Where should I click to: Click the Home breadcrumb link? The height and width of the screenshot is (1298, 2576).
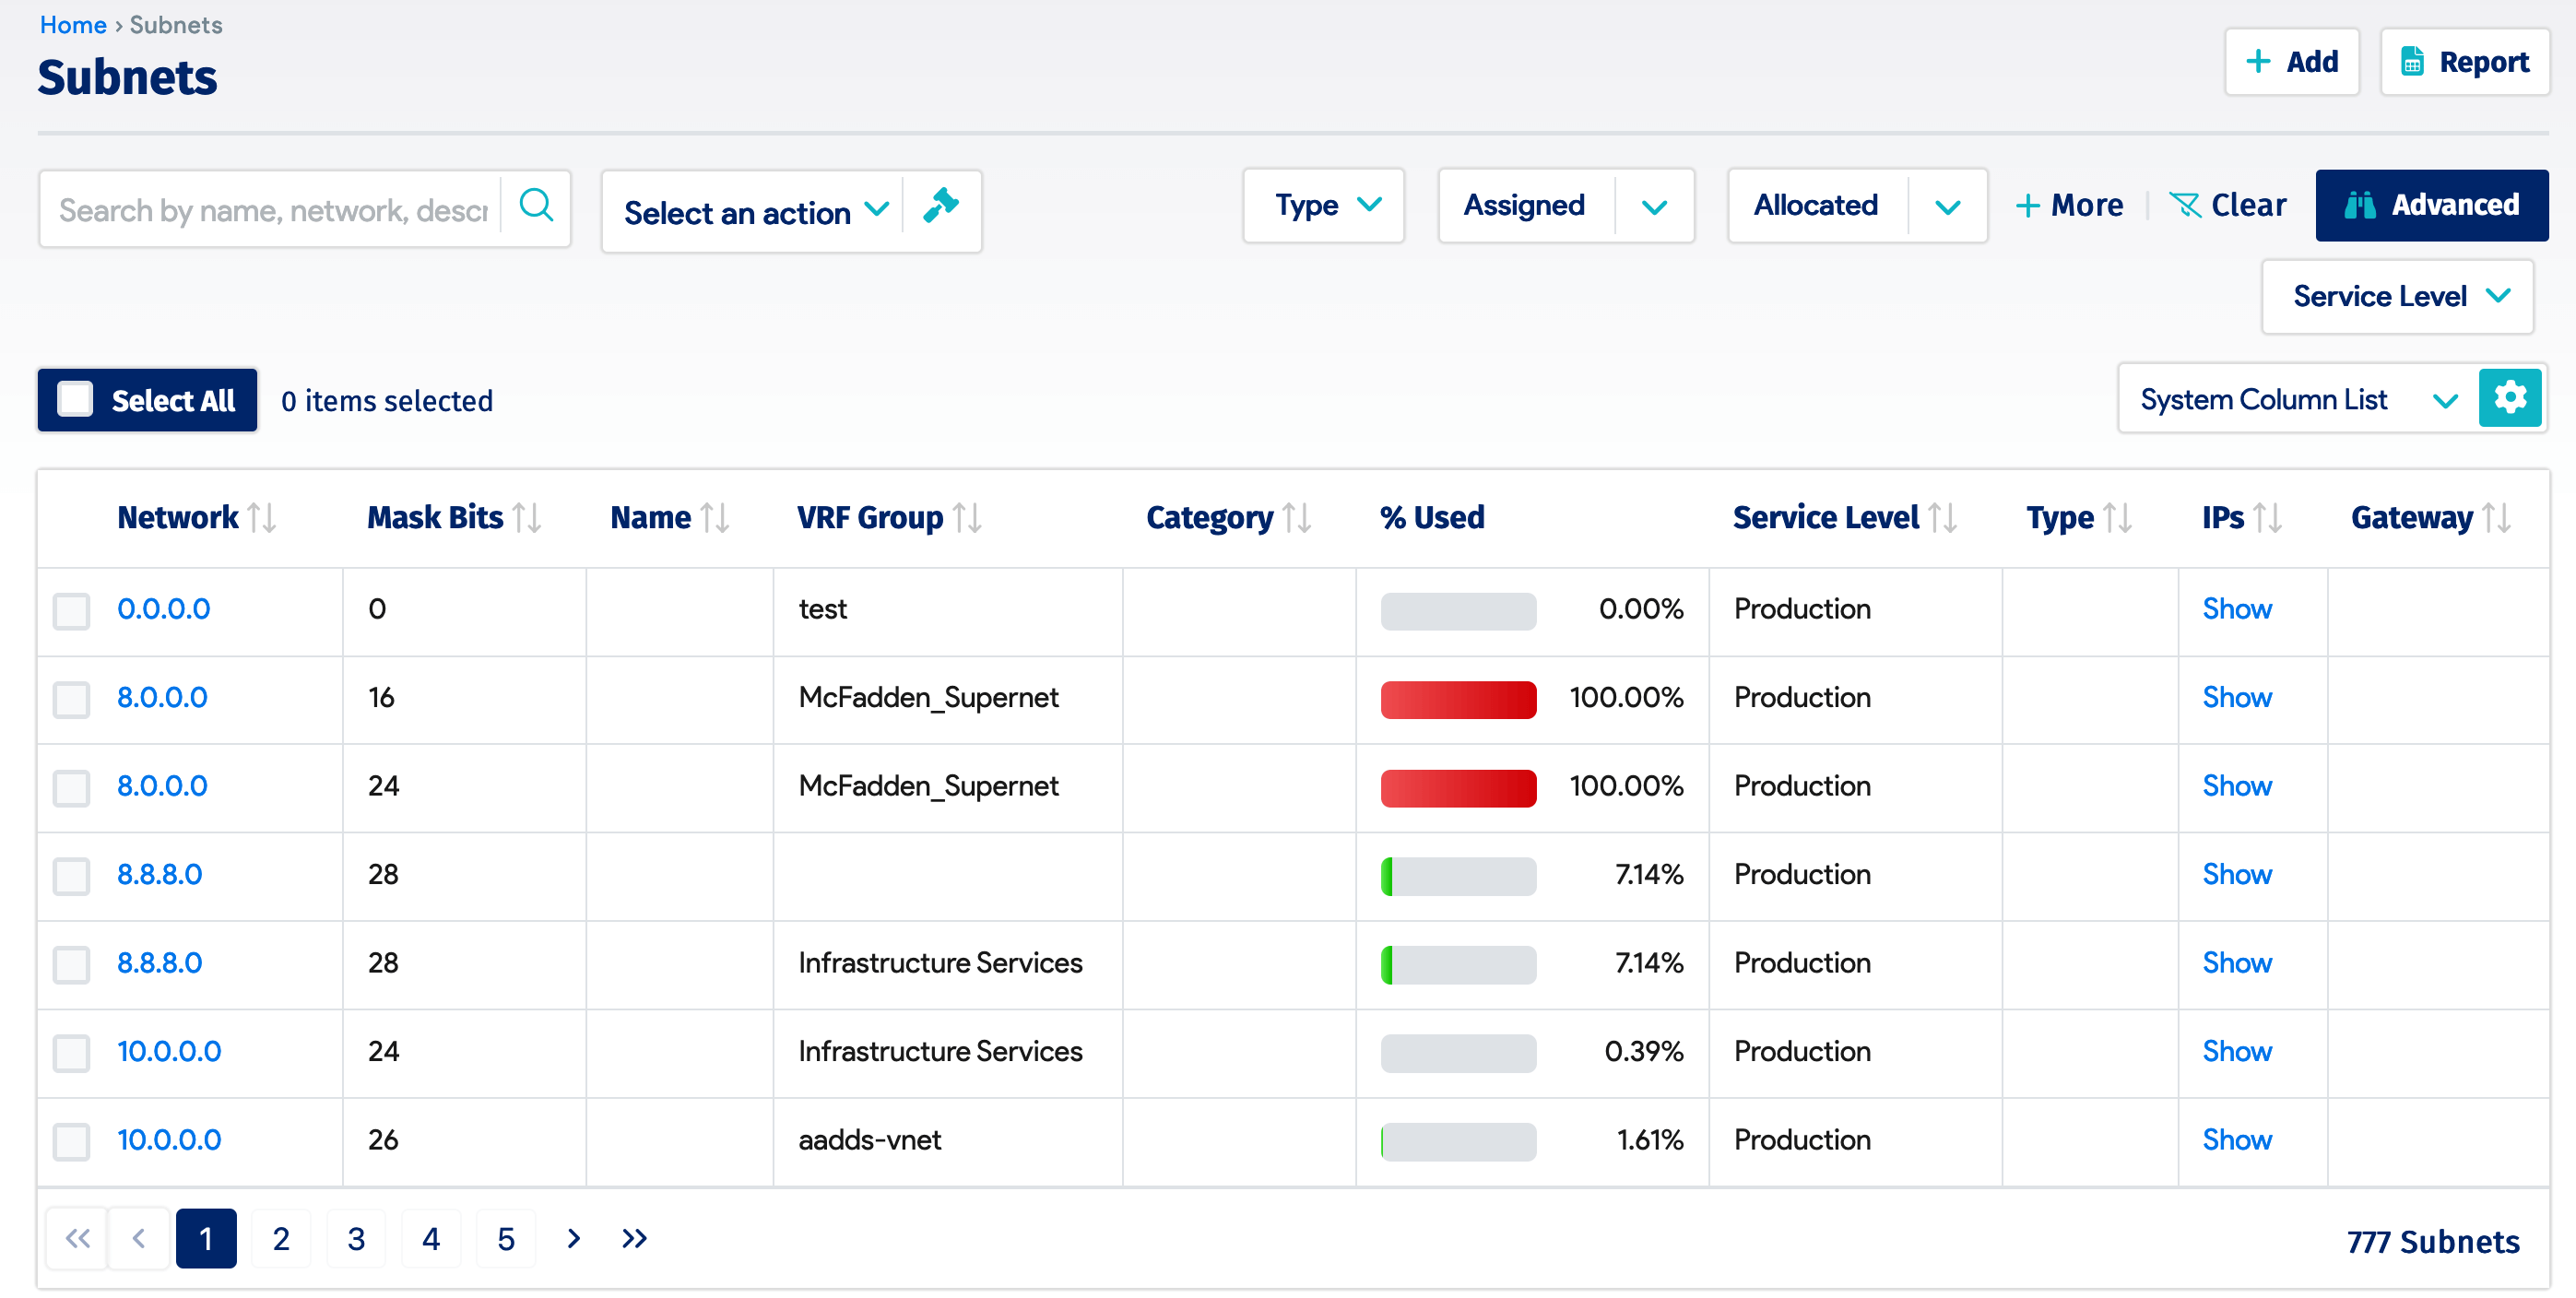(x=72, y=24)
